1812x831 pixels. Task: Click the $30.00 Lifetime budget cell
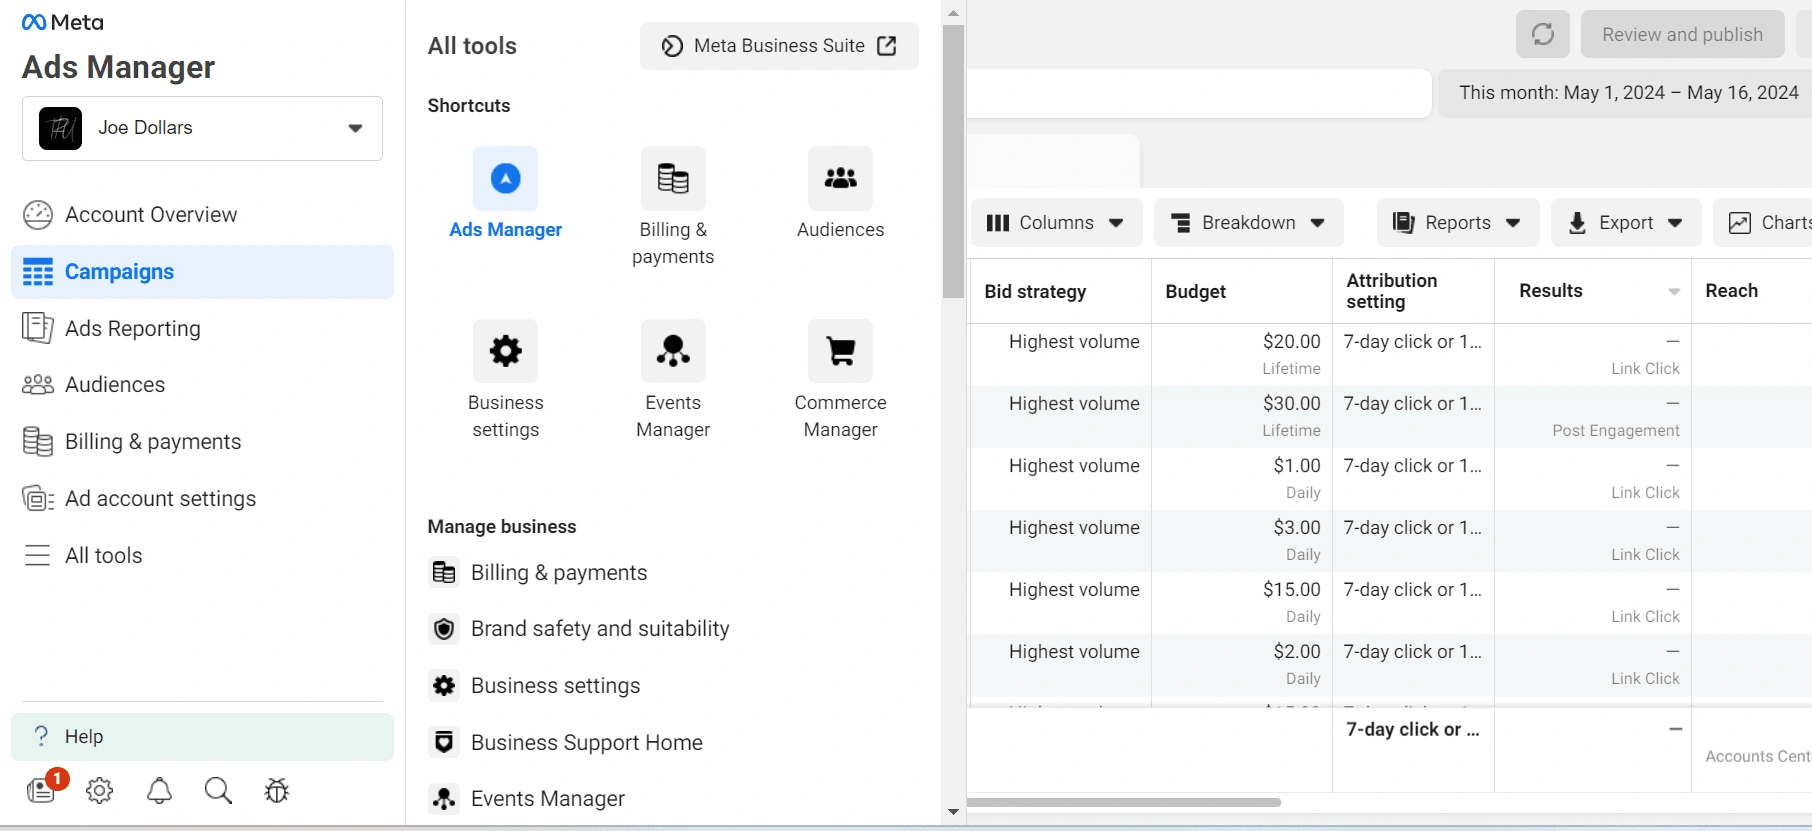1241,417
